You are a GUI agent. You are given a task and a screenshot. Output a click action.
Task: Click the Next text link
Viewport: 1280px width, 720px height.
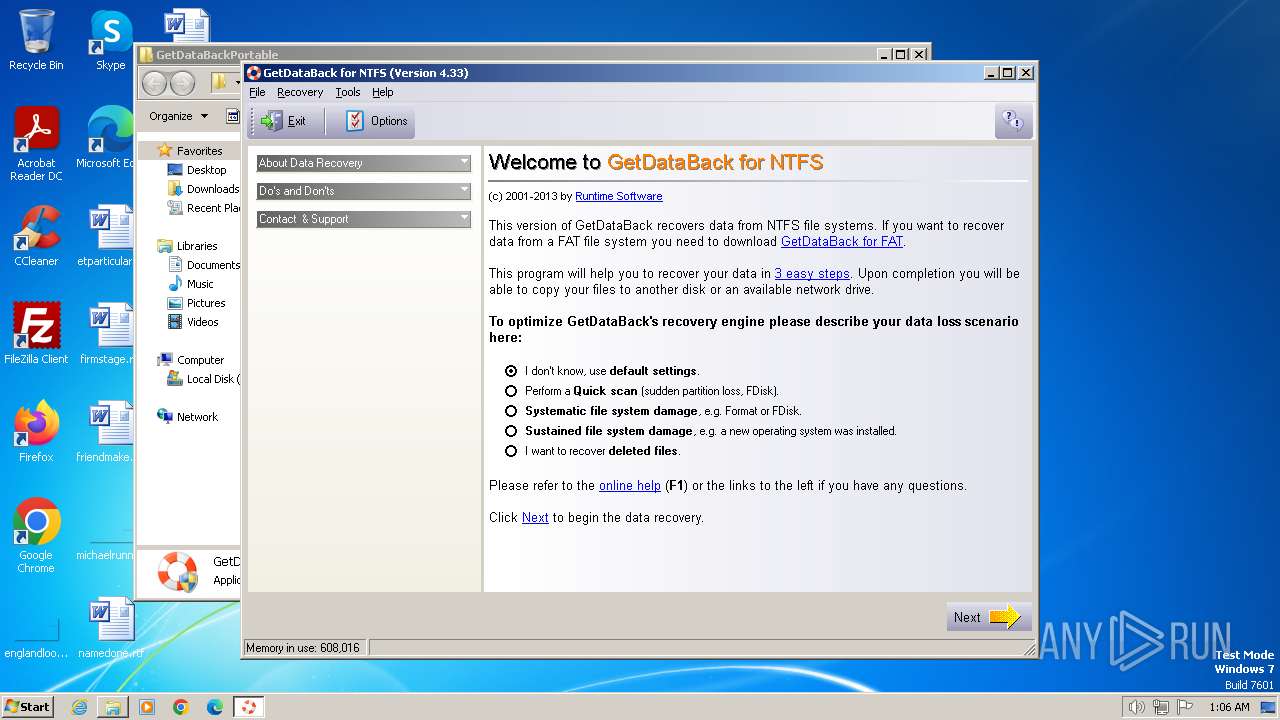pyautogui.click(x=535, y=517)
